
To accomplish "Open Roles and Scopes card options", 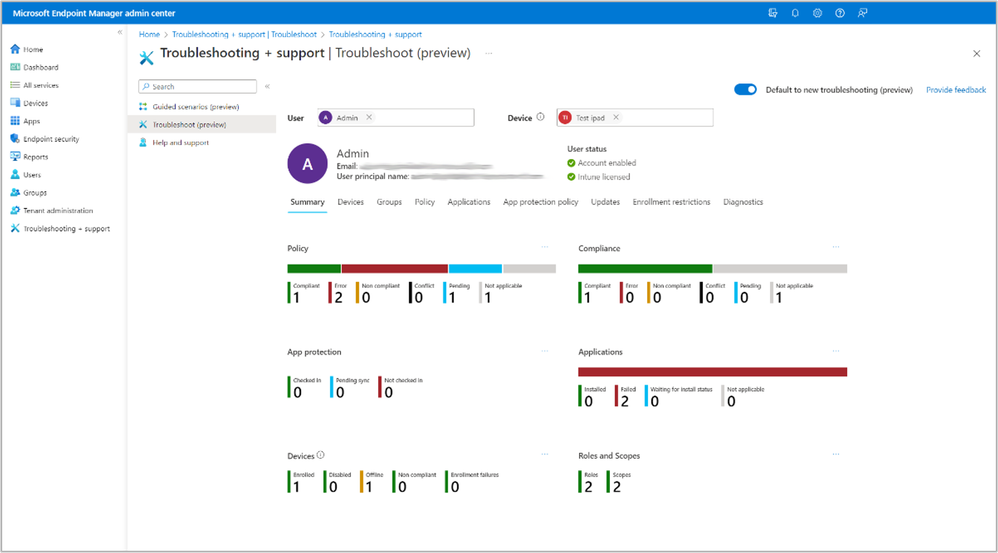I will (836, 454).
